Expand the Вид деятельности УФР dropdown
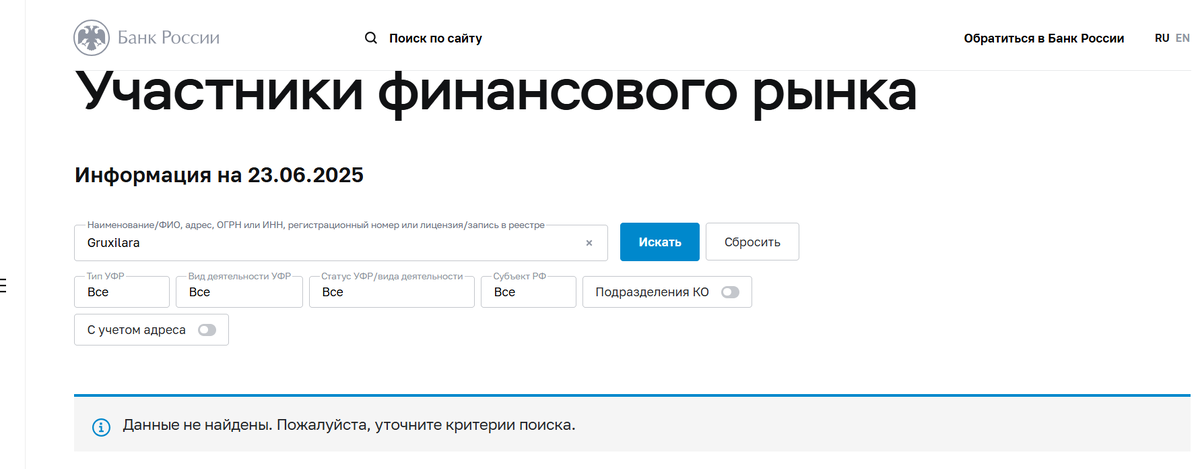This screenshot has height=469, width=1200. click(239, 292)
